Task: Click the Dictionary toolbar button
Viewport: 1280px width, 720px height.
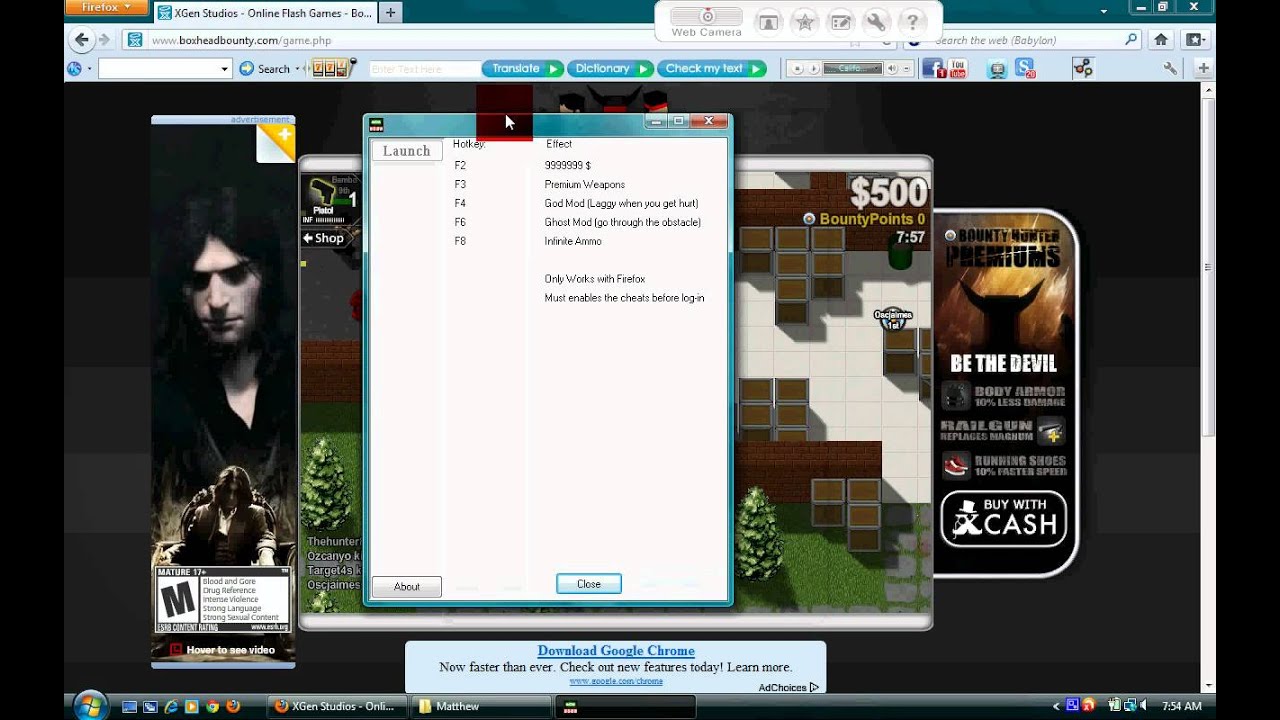Action: point(610,68)
